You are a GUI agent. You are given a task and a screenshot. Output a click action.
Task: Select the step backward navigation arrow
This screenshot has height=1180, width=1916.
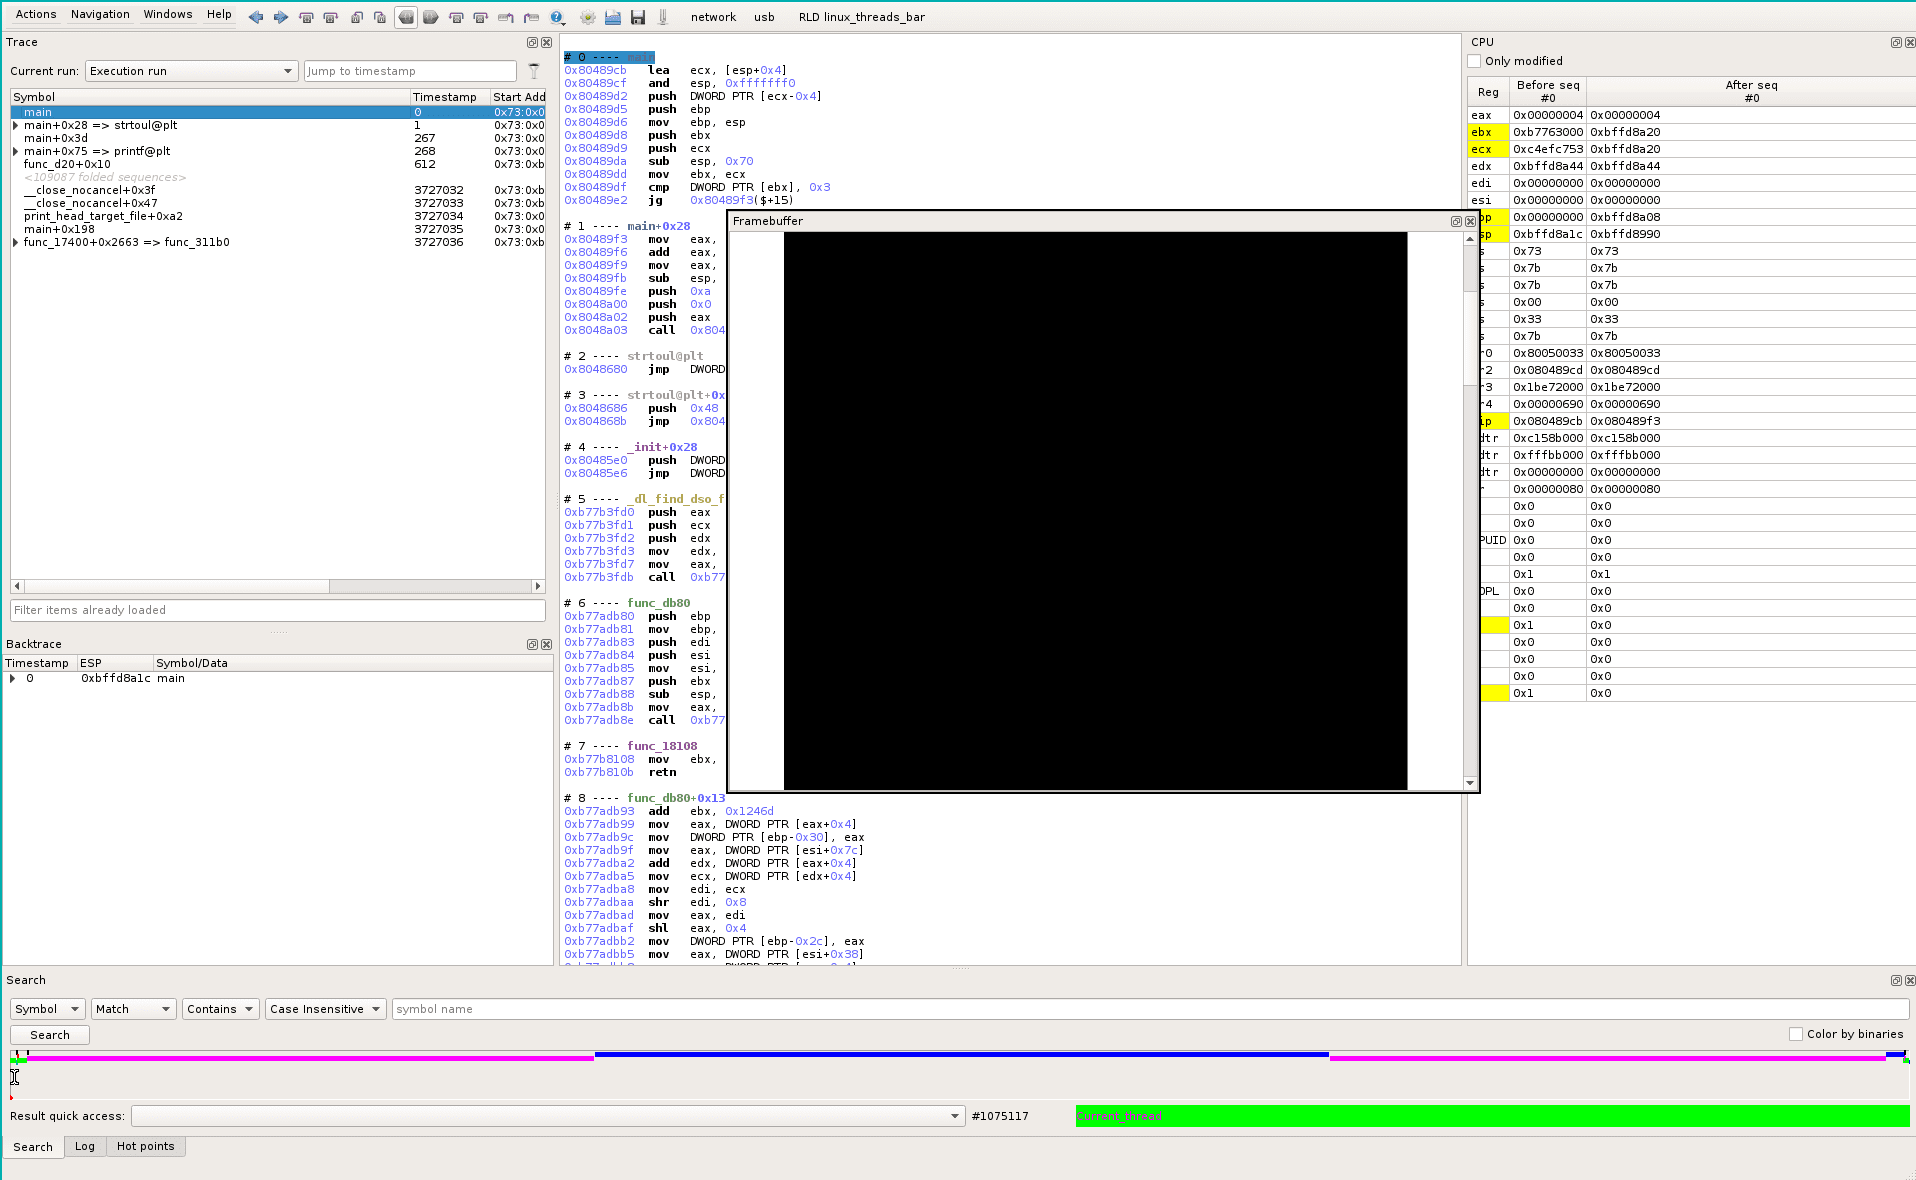tap(256, 17)
